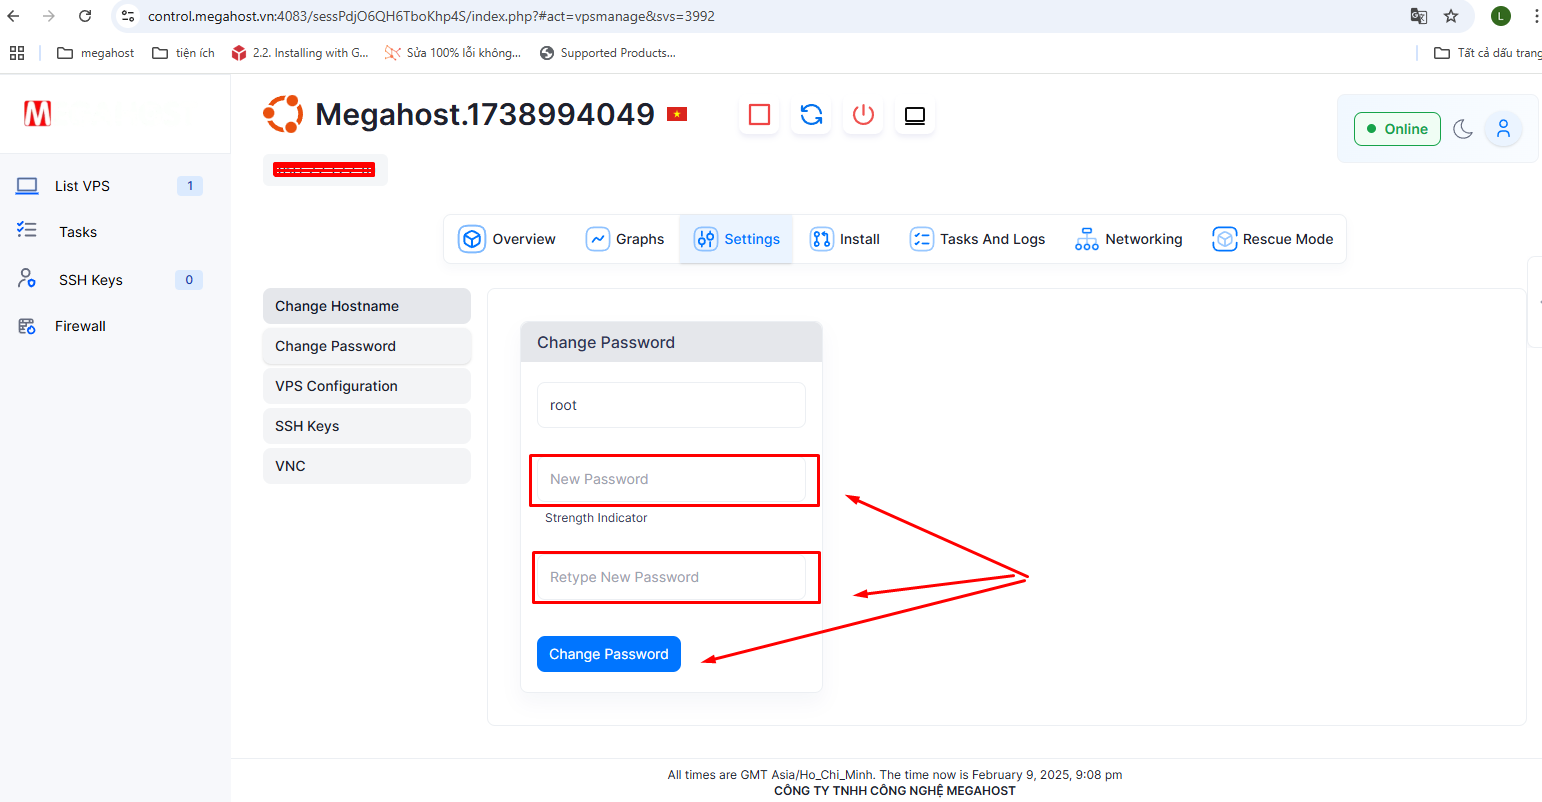
Task: Open the VNC console monitor icon
Action: point(915,115)
